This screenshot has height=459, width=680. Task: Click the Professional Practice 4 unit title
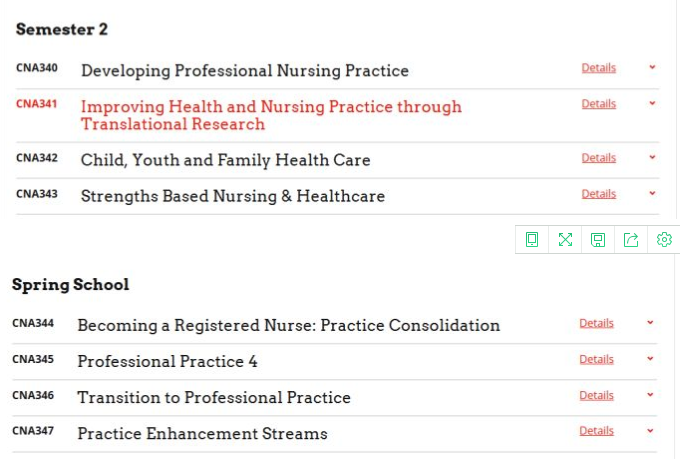pyautogui.click(x=167, y=361)
